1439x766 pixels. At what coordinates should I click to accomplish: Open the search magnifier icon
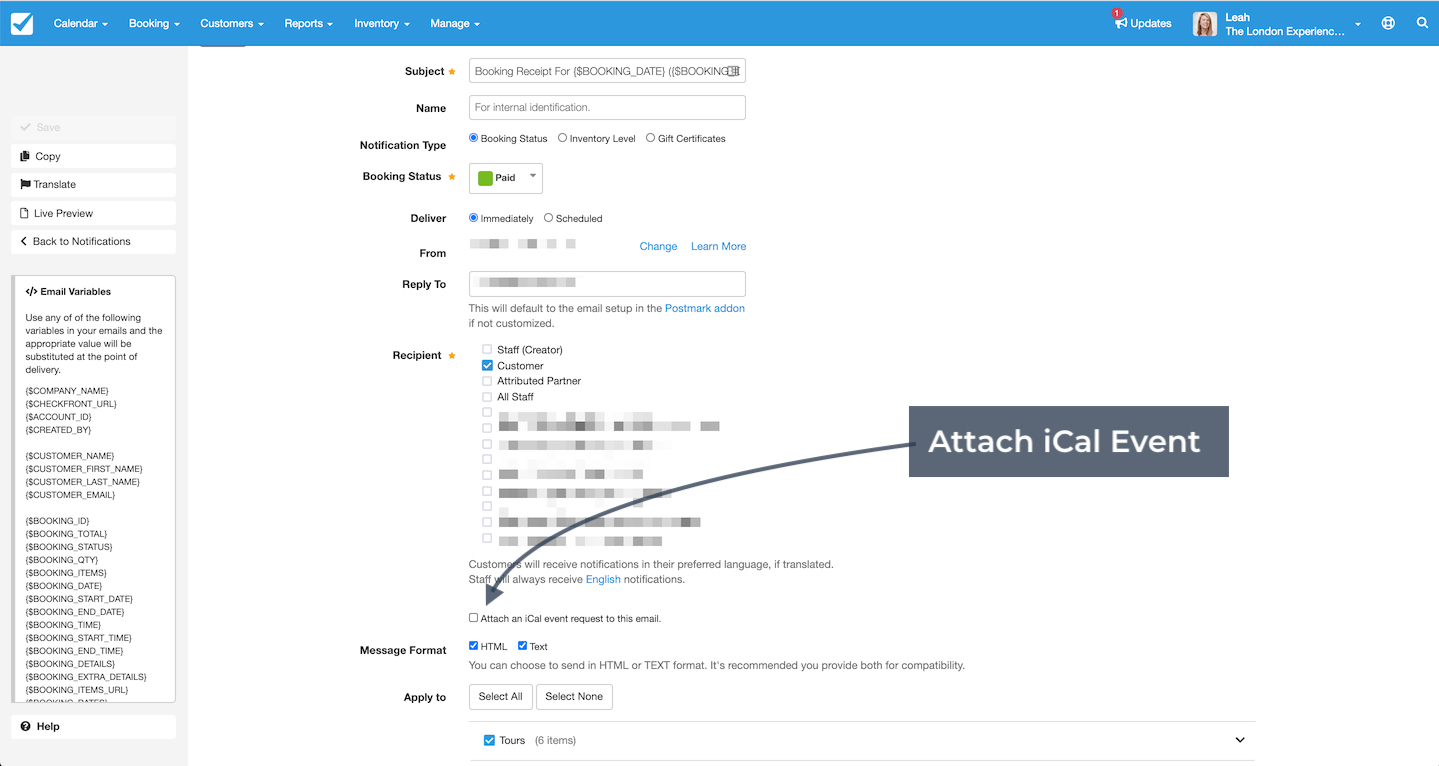tap(1422, 23)
